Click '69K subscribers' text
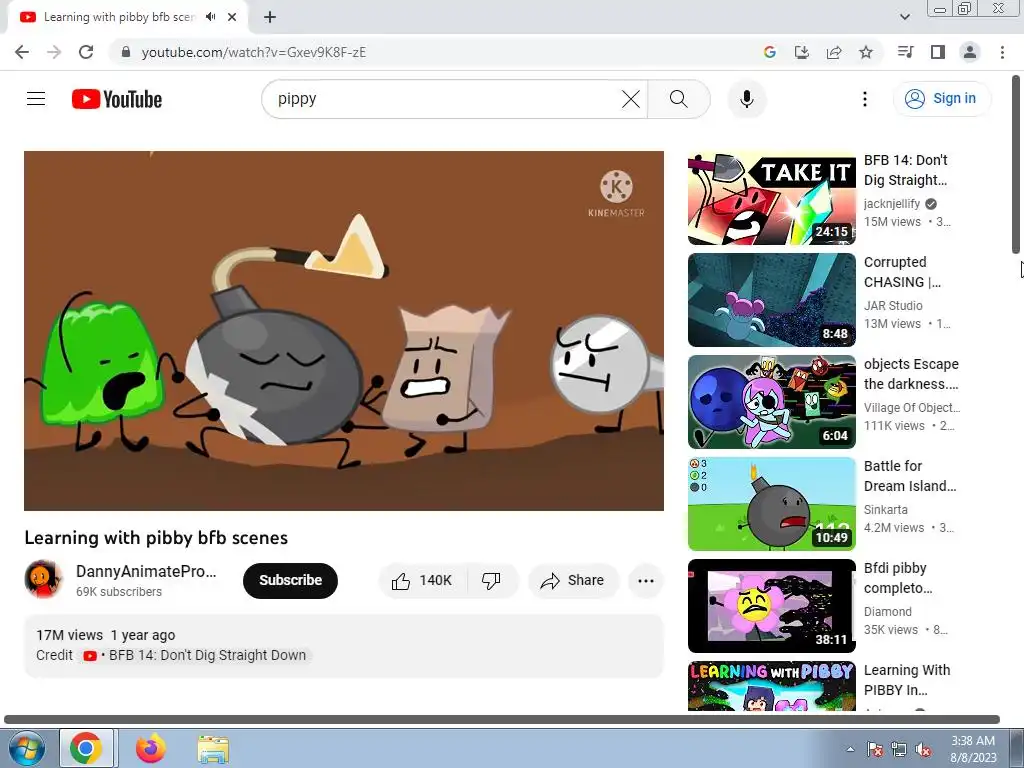Image resolution: width=1024 pixels, height=768 pixels. (x=119, y=592)
